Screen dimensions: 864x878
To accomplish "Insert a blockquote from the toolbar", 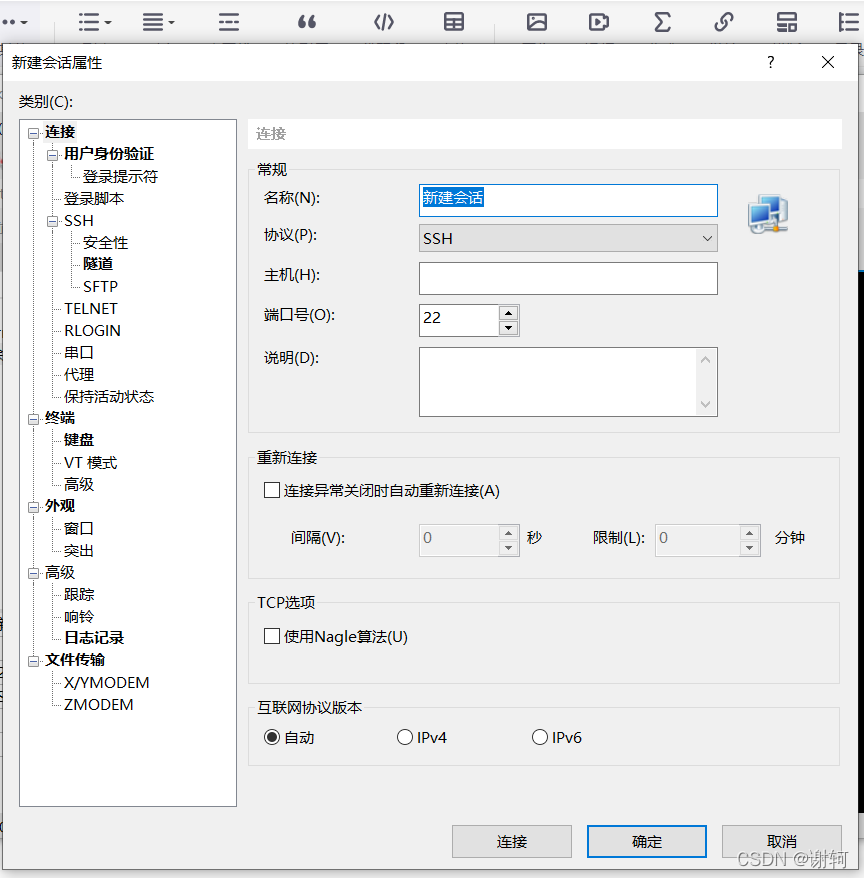I will tap(307, 21).
